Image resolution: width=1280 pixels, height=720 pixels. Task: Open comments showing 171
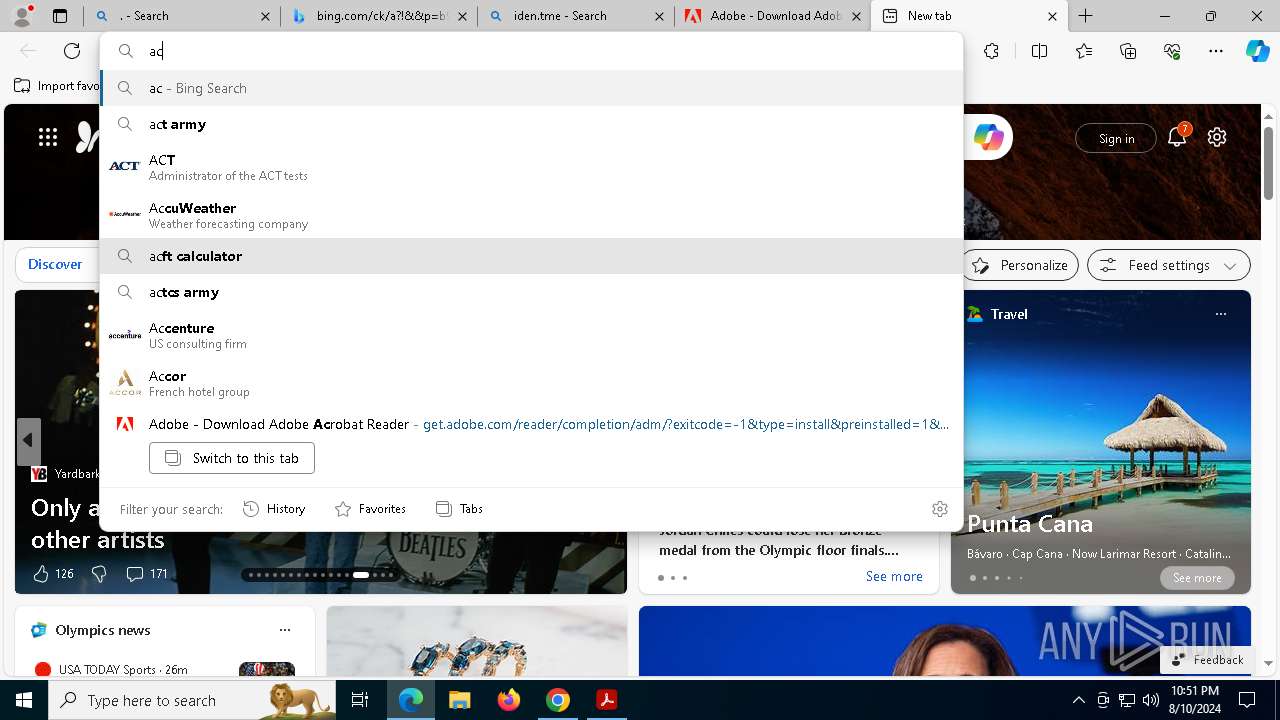(146, 574)
